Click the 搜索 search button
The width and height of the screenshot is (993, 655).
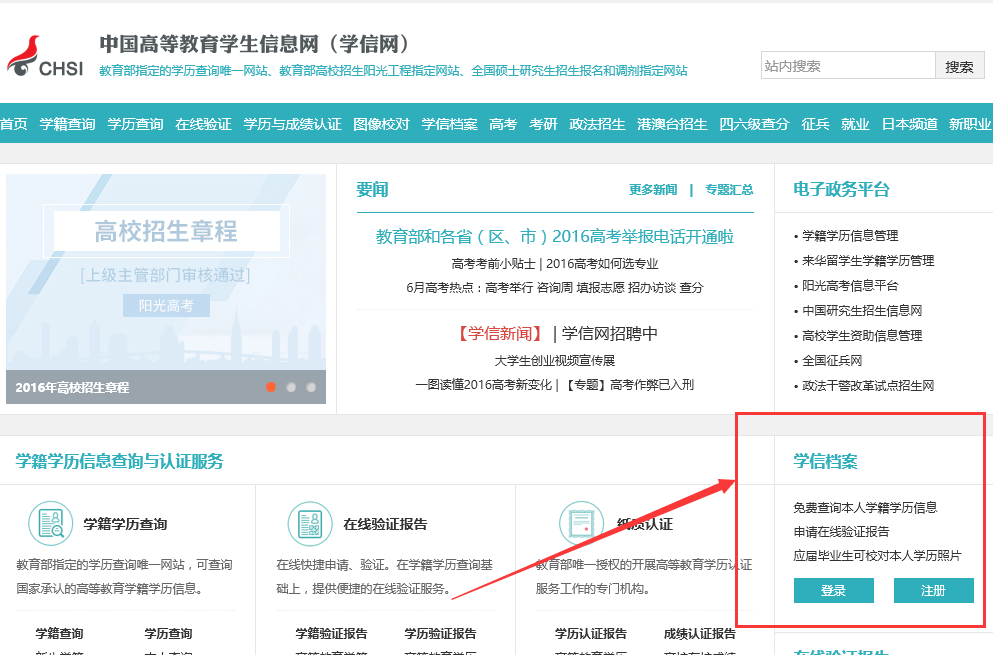[959, 66]
